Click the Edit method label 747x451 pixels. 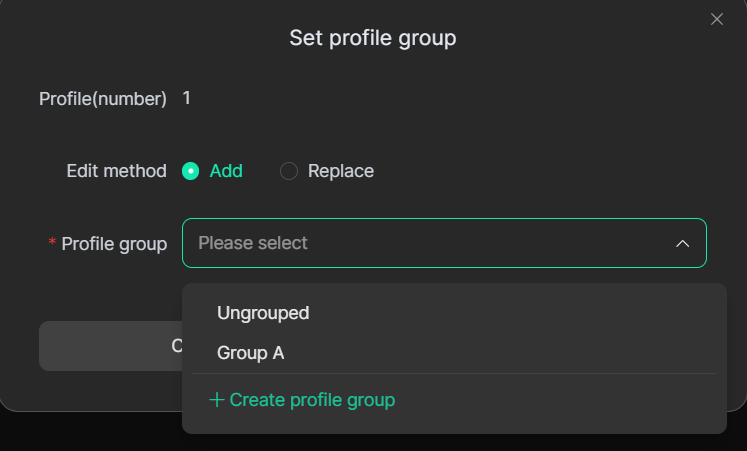(116, 171)
